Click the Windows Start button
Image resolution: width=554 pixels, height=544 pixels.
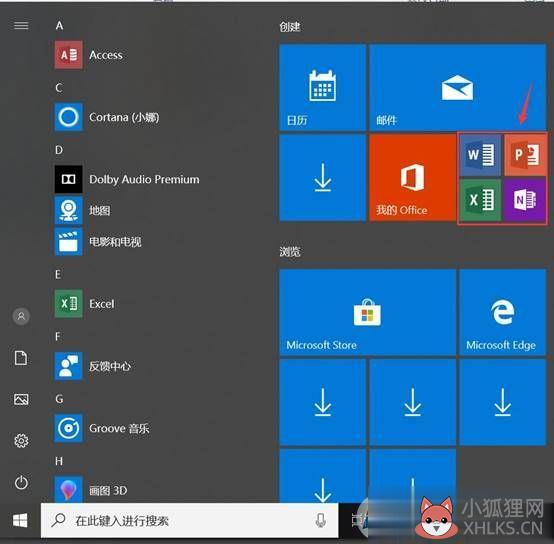point(20,521)
